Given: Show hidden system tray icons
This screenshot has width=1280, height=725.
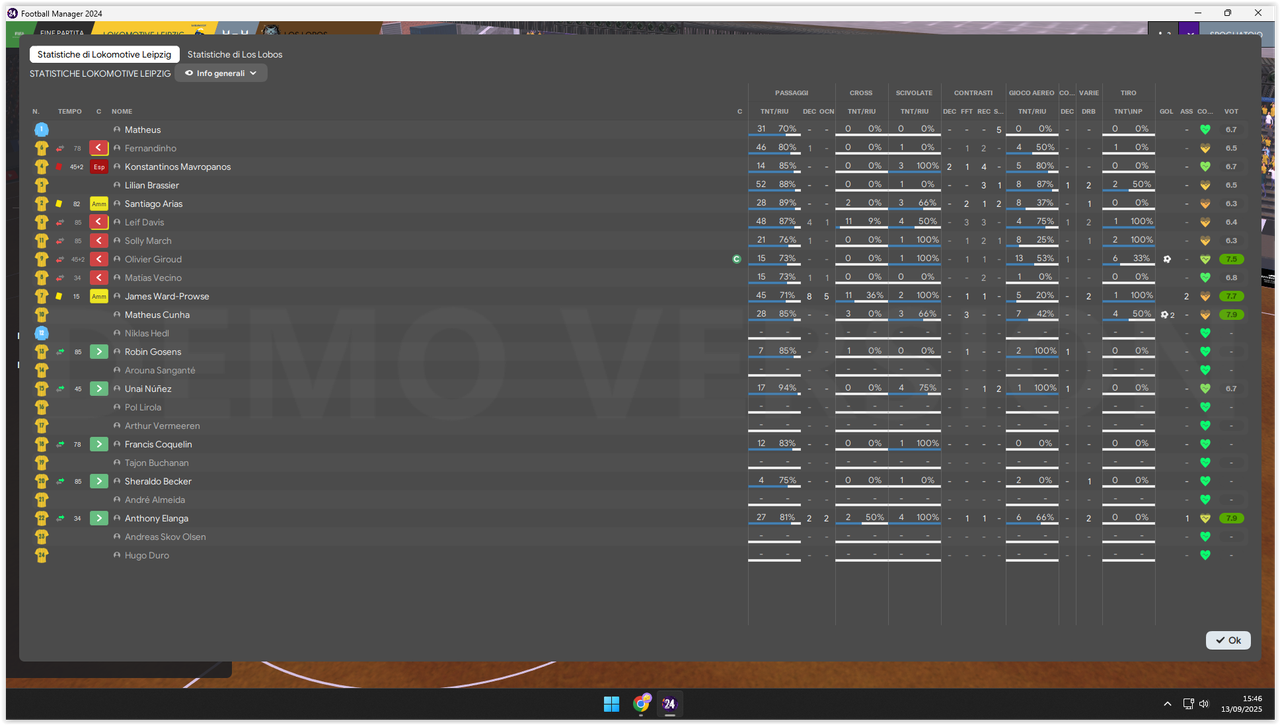Looking at the screenshot, I should [x=1167, y=704].
